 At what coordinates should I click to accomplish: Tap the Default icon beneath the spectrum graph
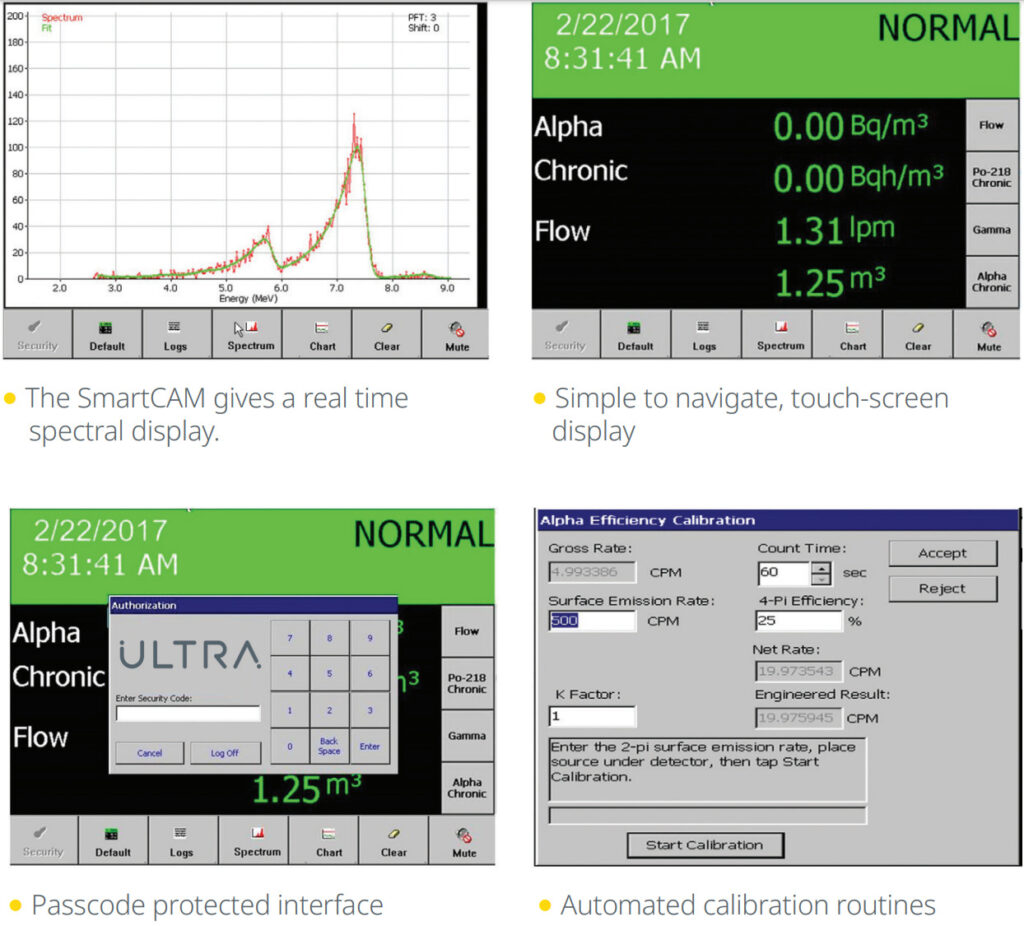(x=106, y=334)
